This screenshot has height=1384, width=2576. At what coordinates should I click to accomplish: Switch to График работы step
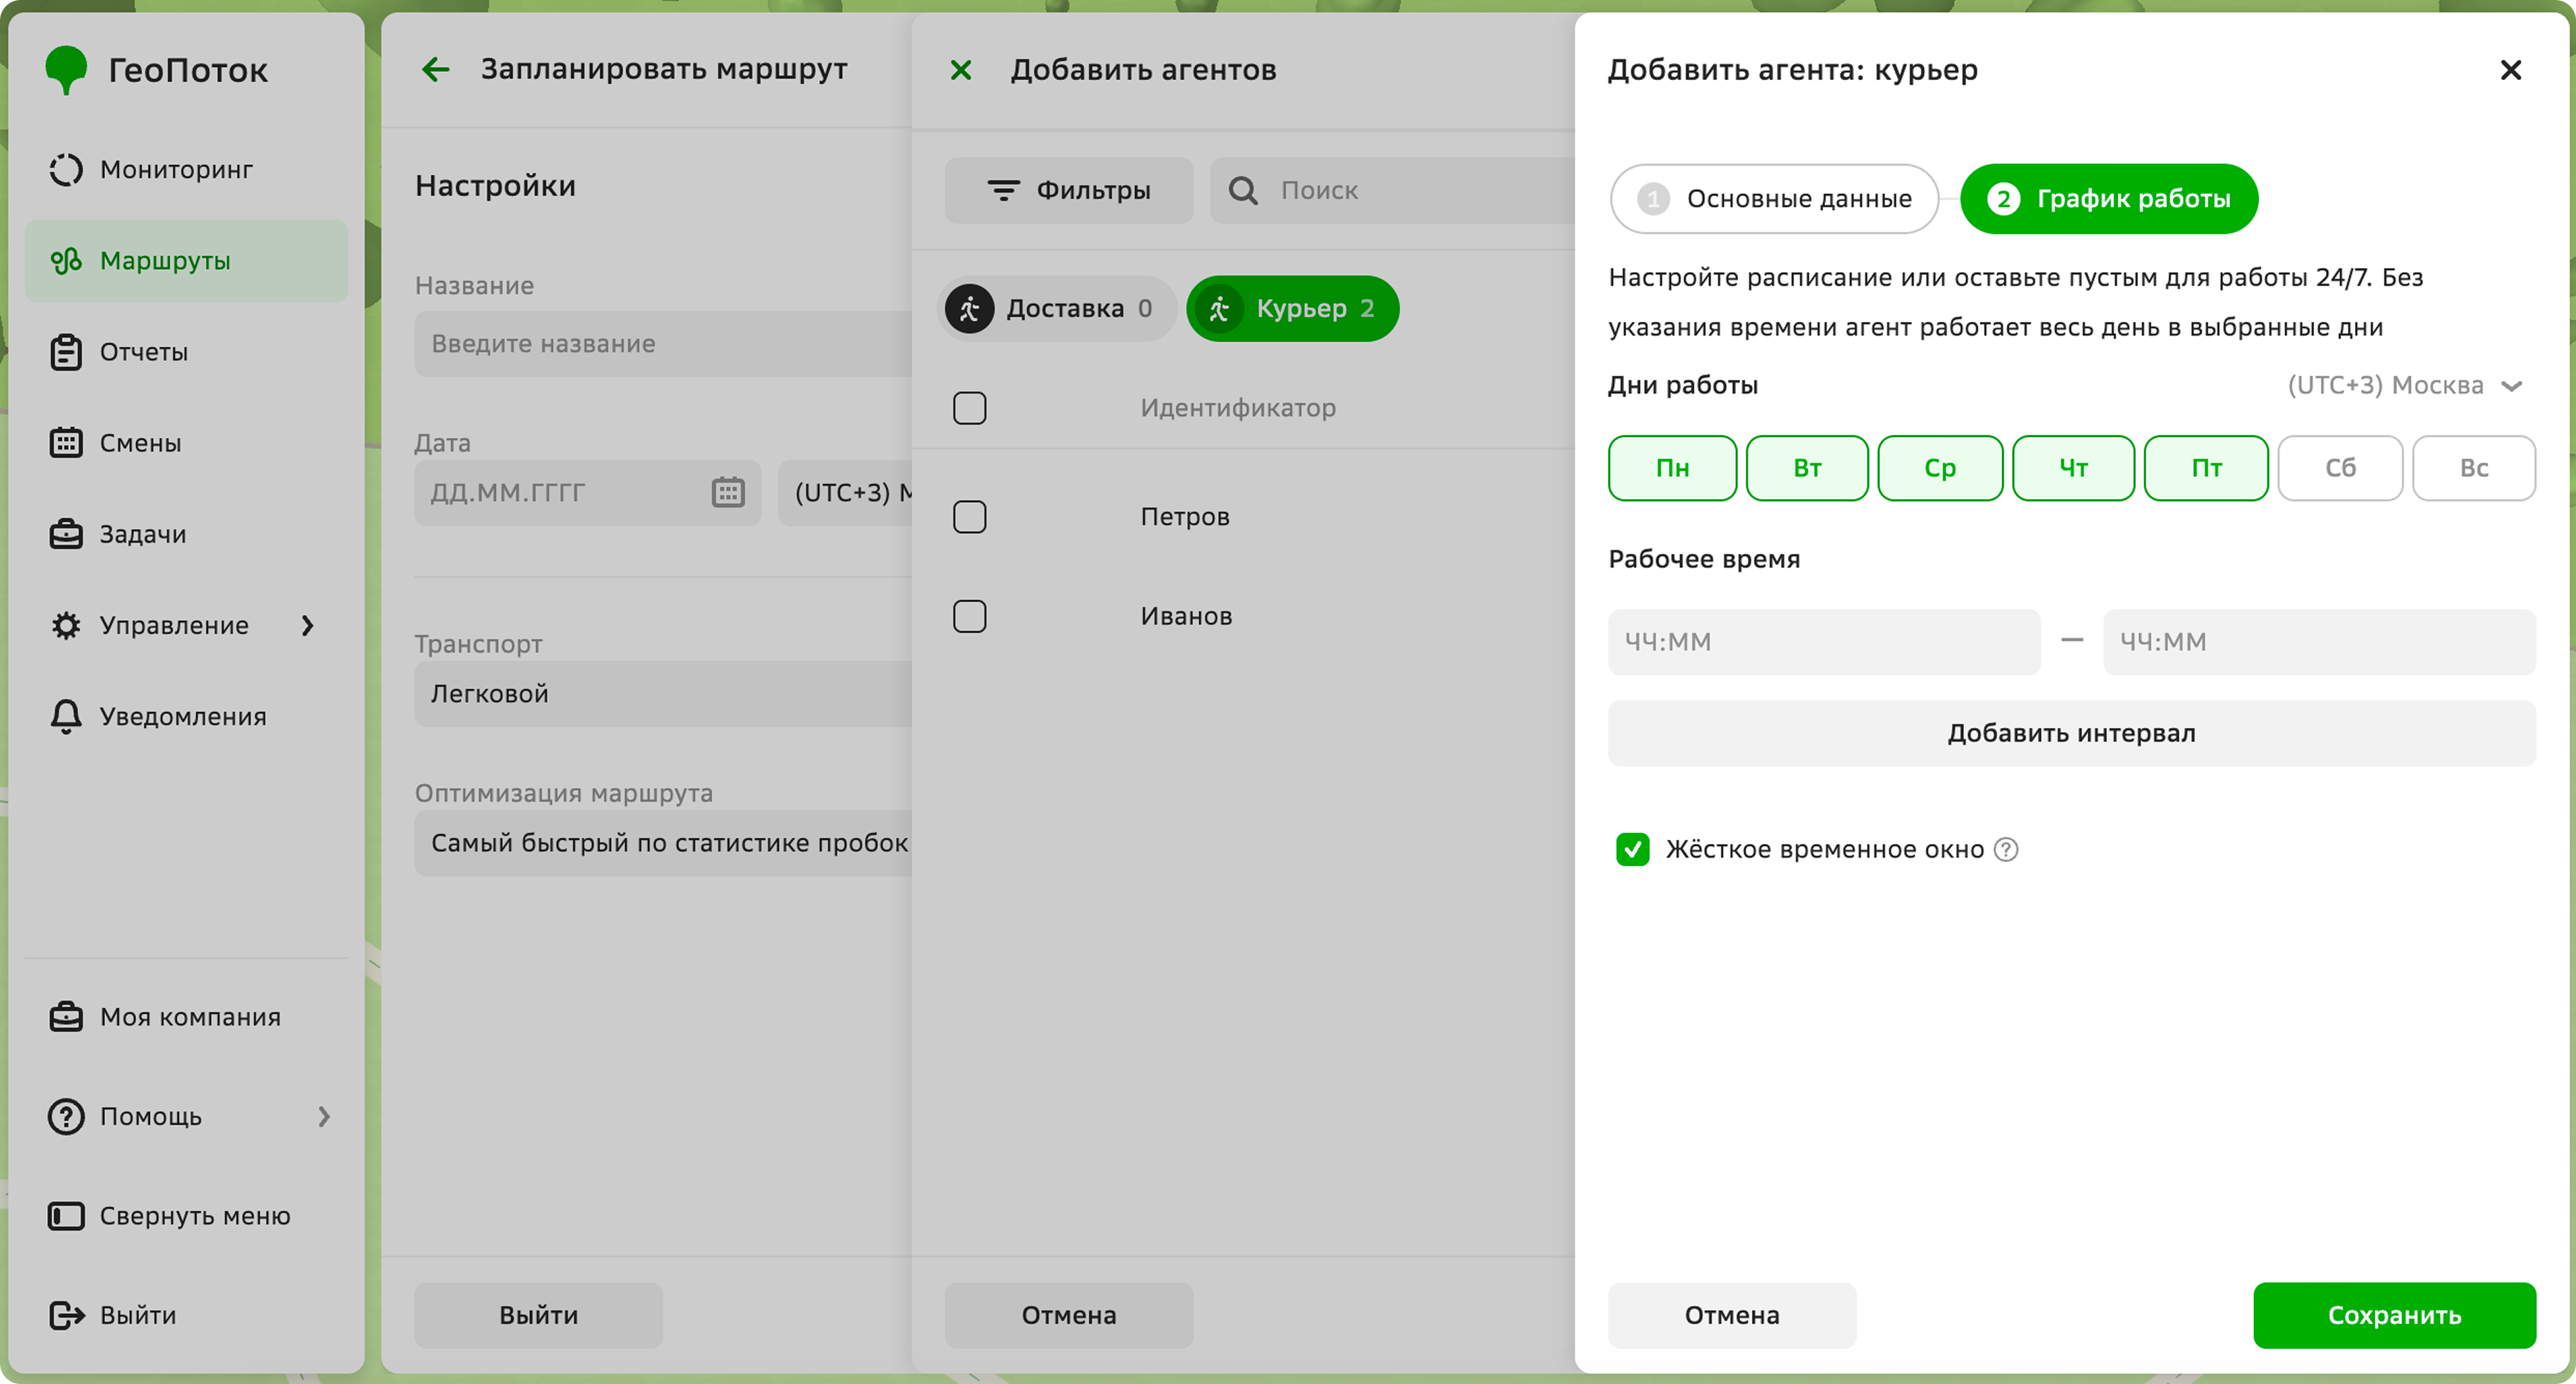(x=2109, y=199)
